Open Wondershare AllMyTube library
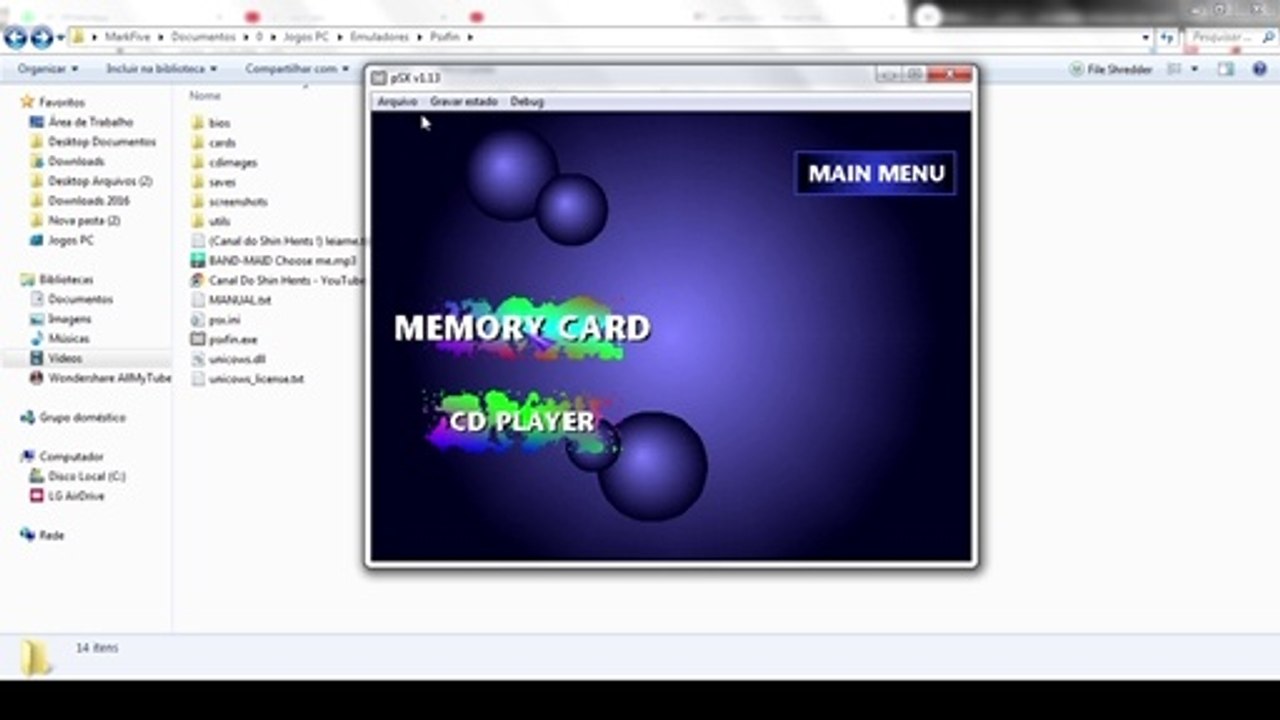Viewport: 1280px width, 720px height. 109,378
